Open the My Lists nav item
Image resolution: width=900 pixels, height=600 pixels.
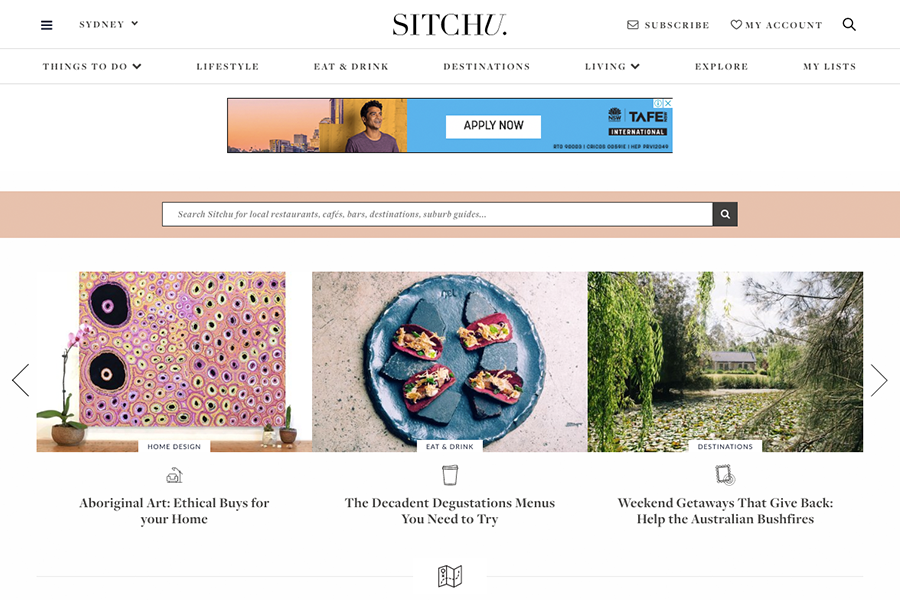point(829,67)
